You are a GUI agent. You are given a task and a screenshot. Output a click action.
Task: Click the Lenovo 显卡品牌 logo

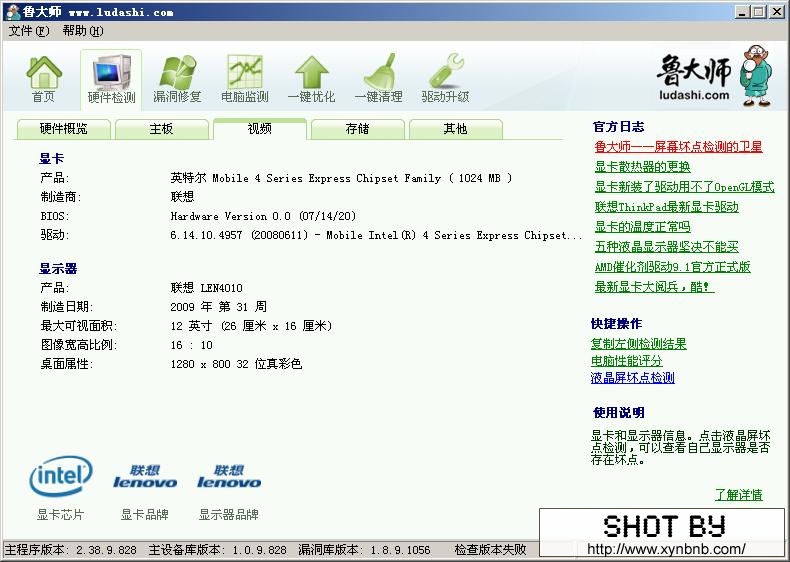coord(145,477)
